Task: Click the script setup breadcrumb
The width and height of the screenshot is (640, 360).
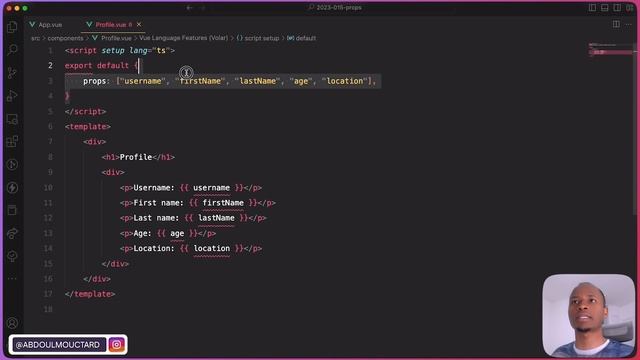Action: (x=258, y=38)
